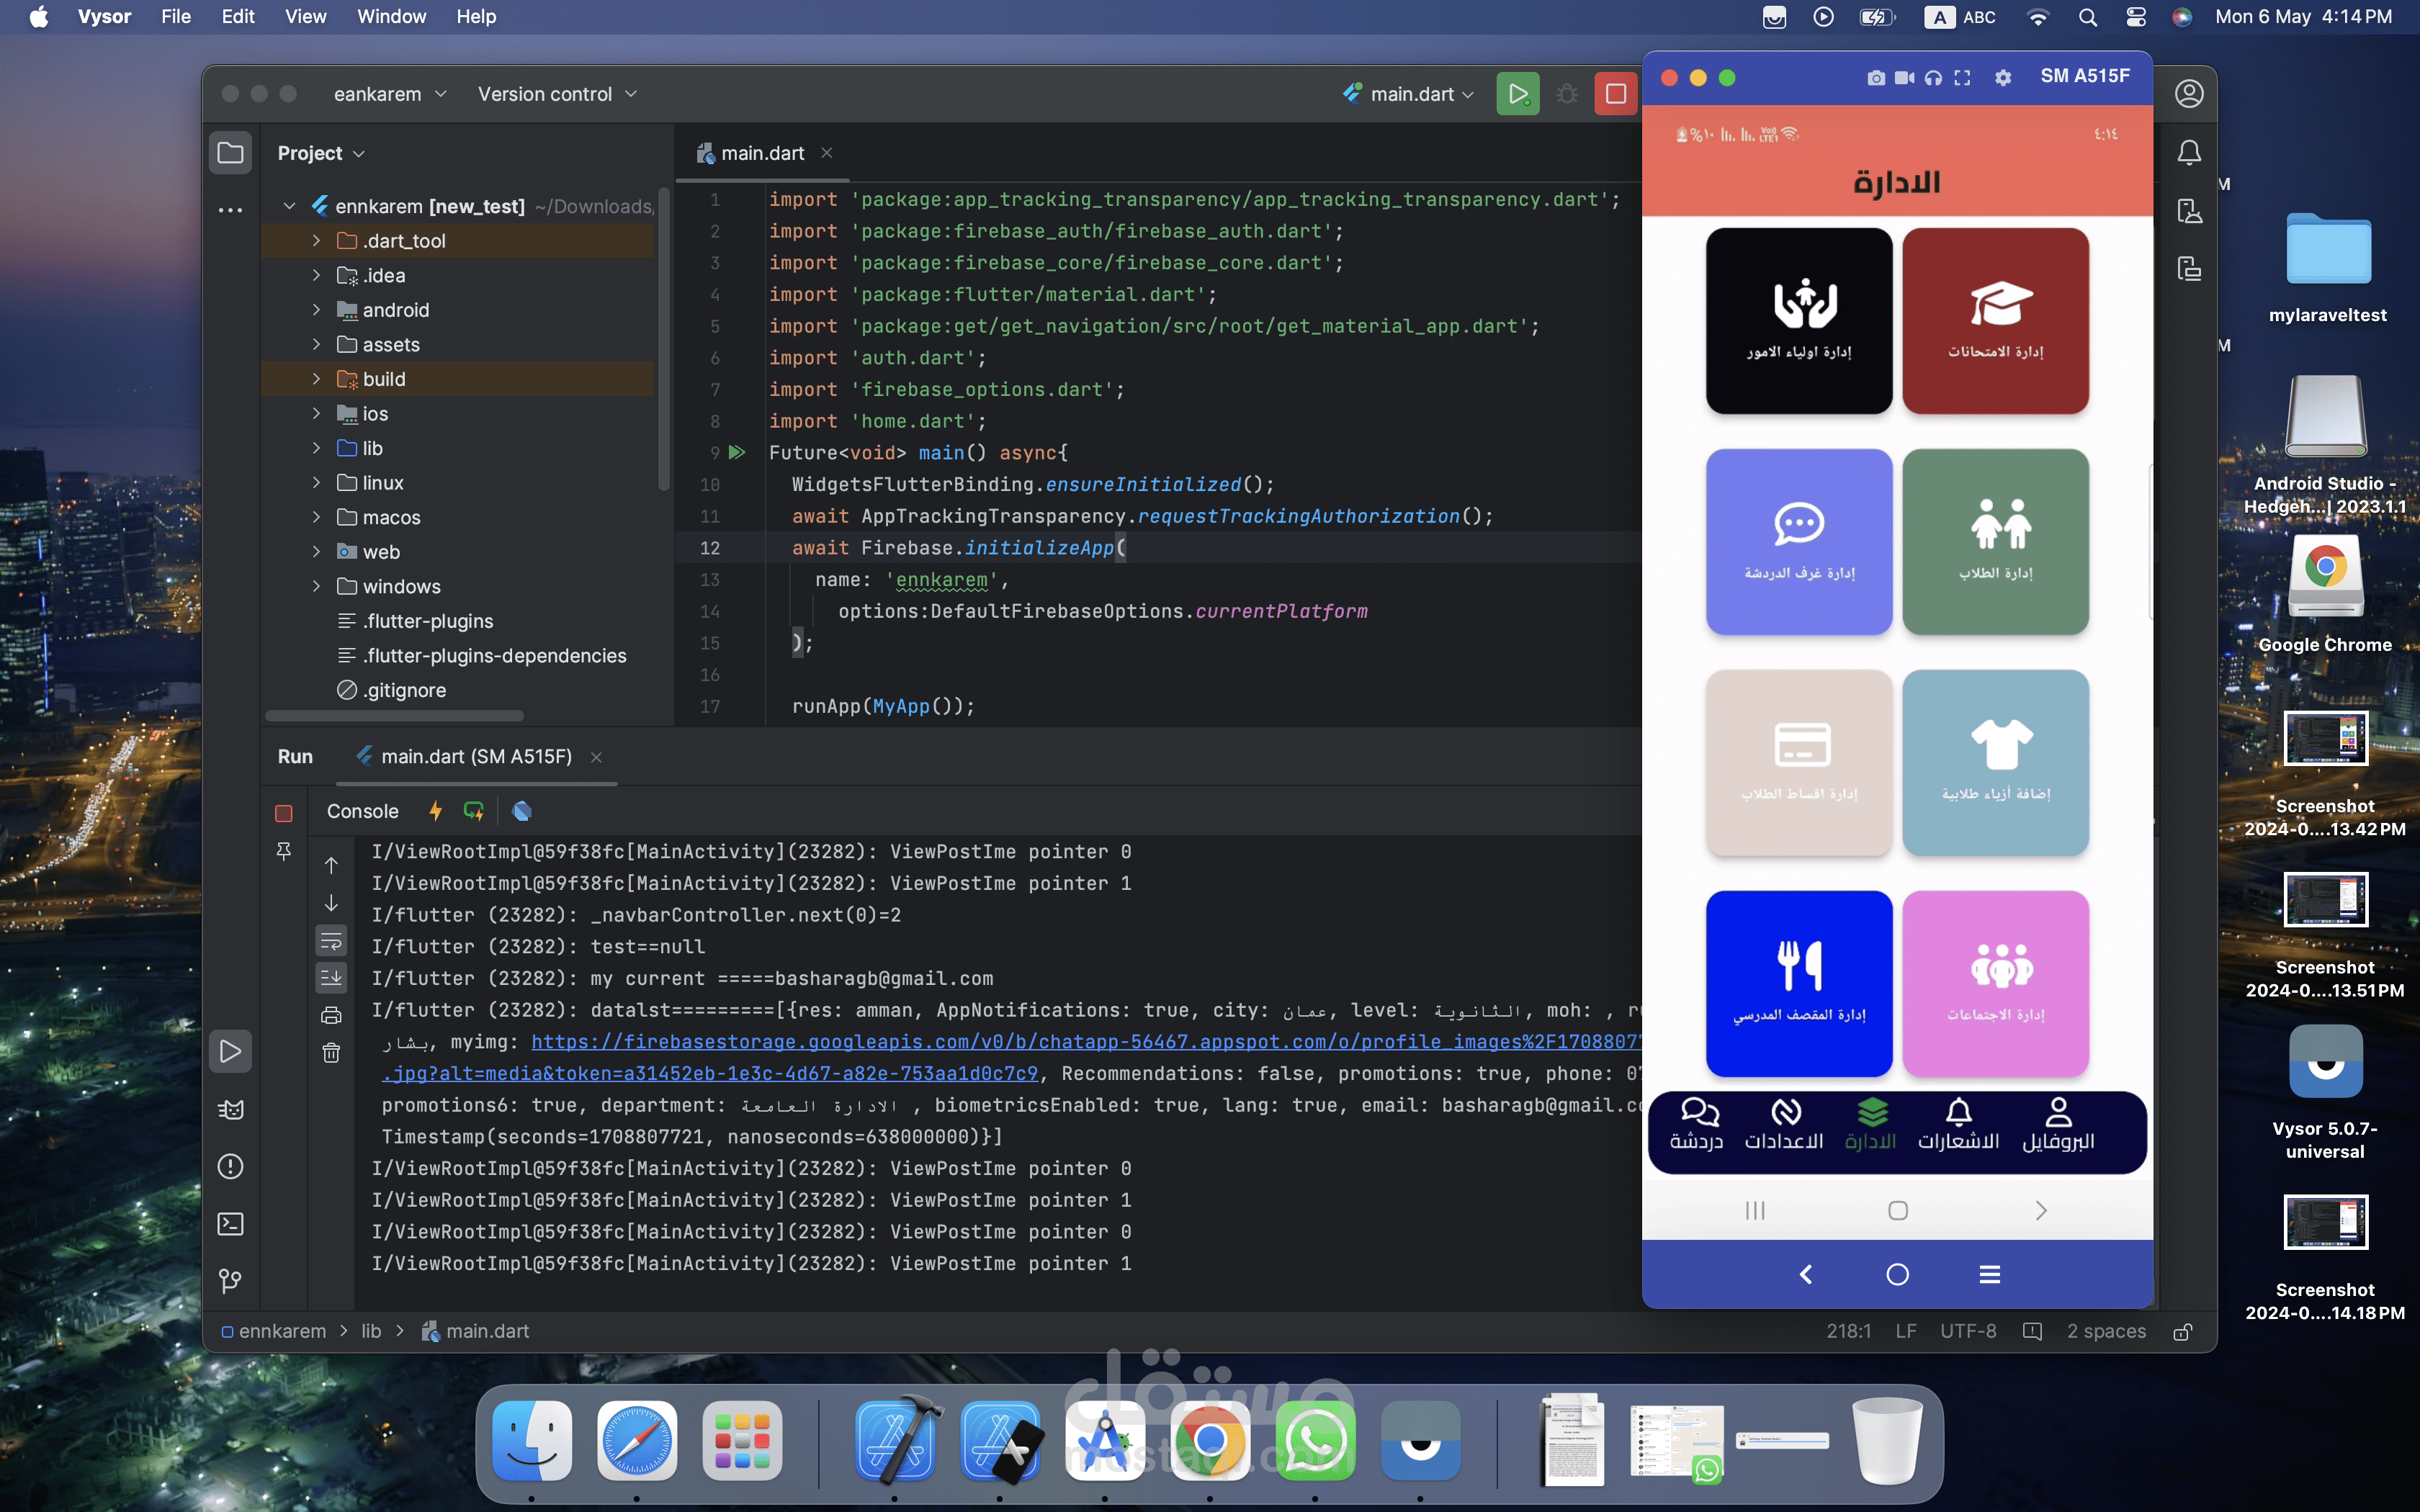2420x1512 pixels.
Task: Collapse the ennkarem project root
Action: (289, 206)
